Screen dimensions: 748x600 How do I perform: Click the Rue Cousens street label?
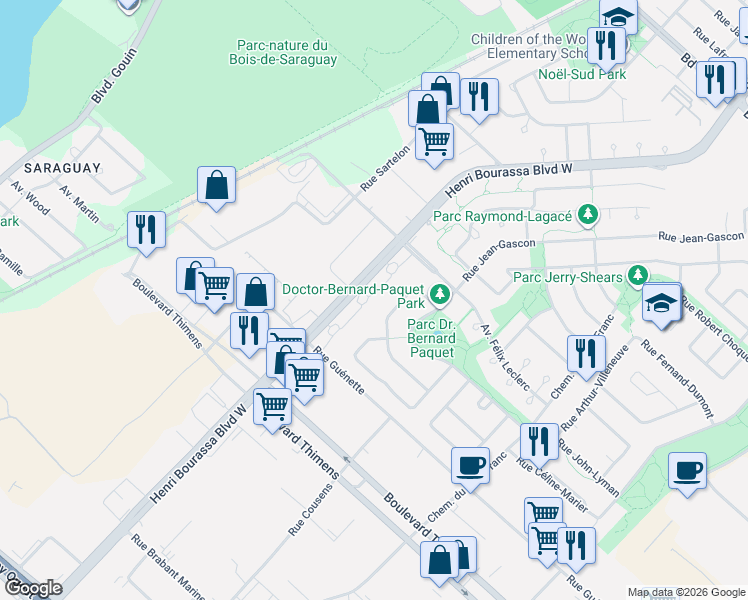pos(311,510)
